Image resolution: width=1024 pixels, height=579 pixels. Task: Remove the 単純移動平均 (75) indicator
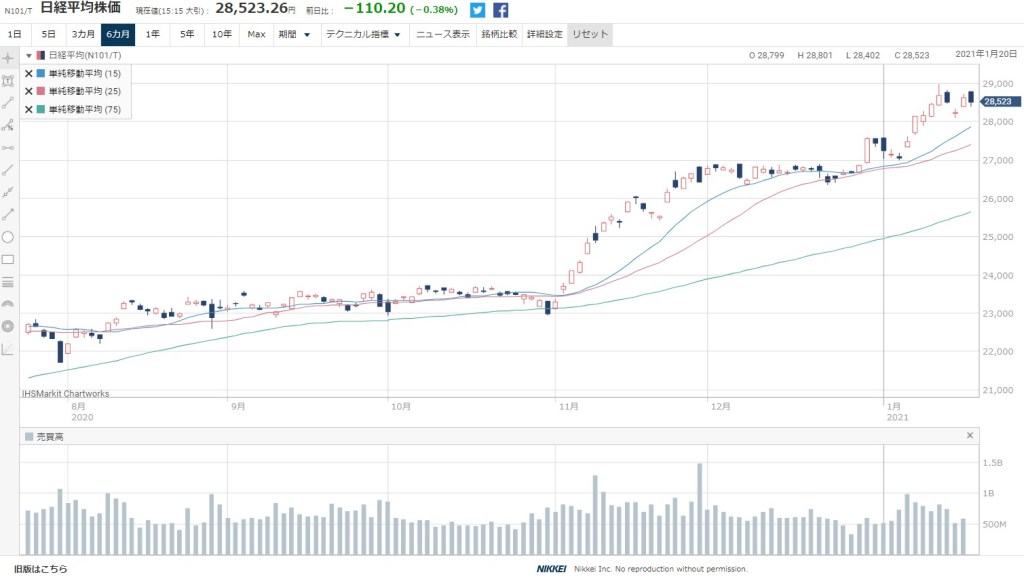28,109
